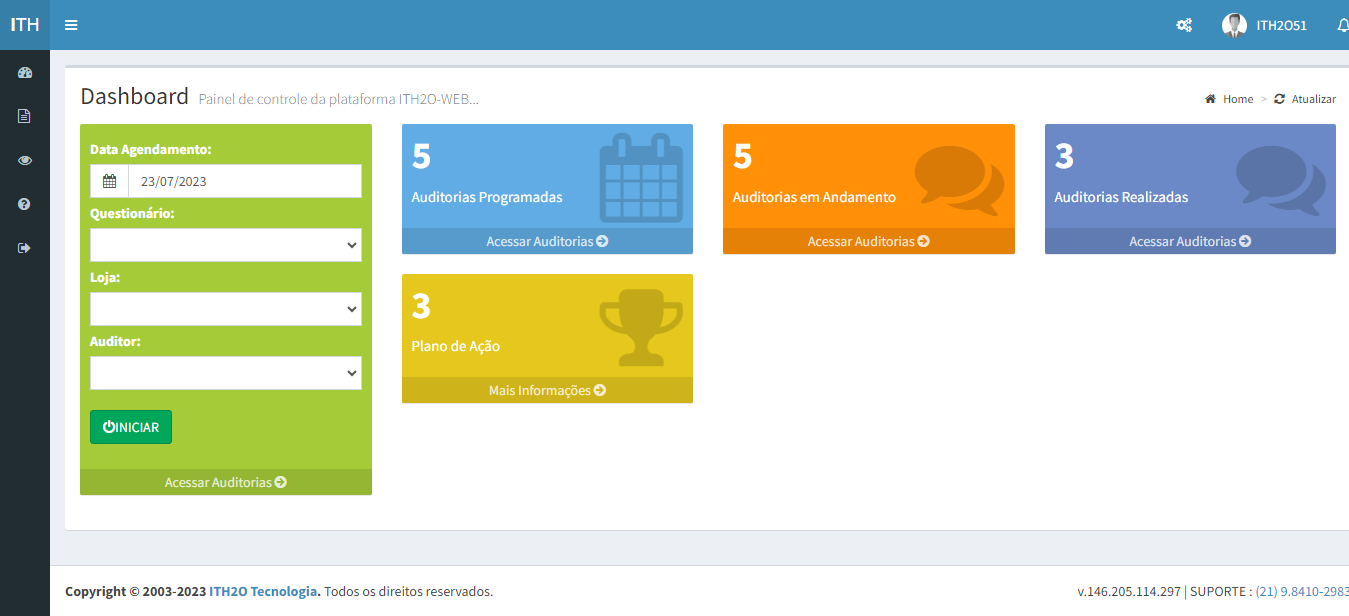Expand the Auditor dropdown
The height and width of the screenshot is (616, 1349).
225,373
